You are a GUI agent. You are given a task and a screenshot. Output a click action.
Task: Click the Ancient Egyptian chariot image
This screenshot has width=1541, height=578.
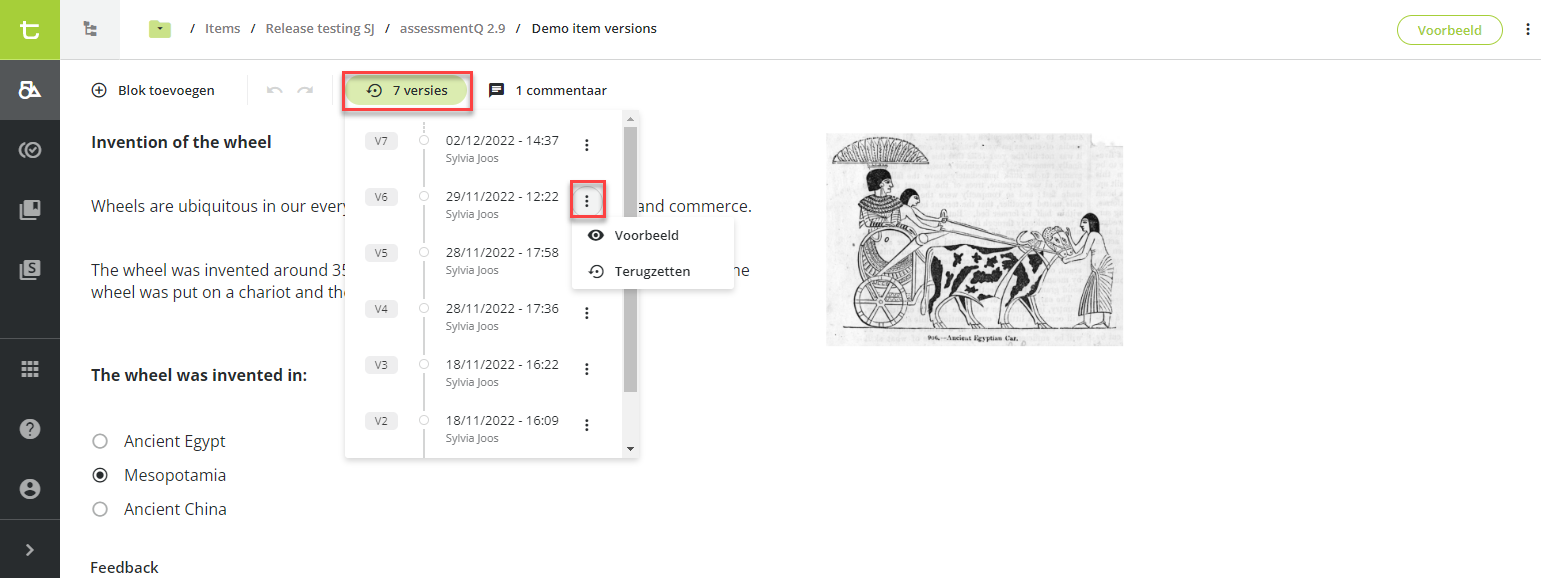click(x=974, y=240)
